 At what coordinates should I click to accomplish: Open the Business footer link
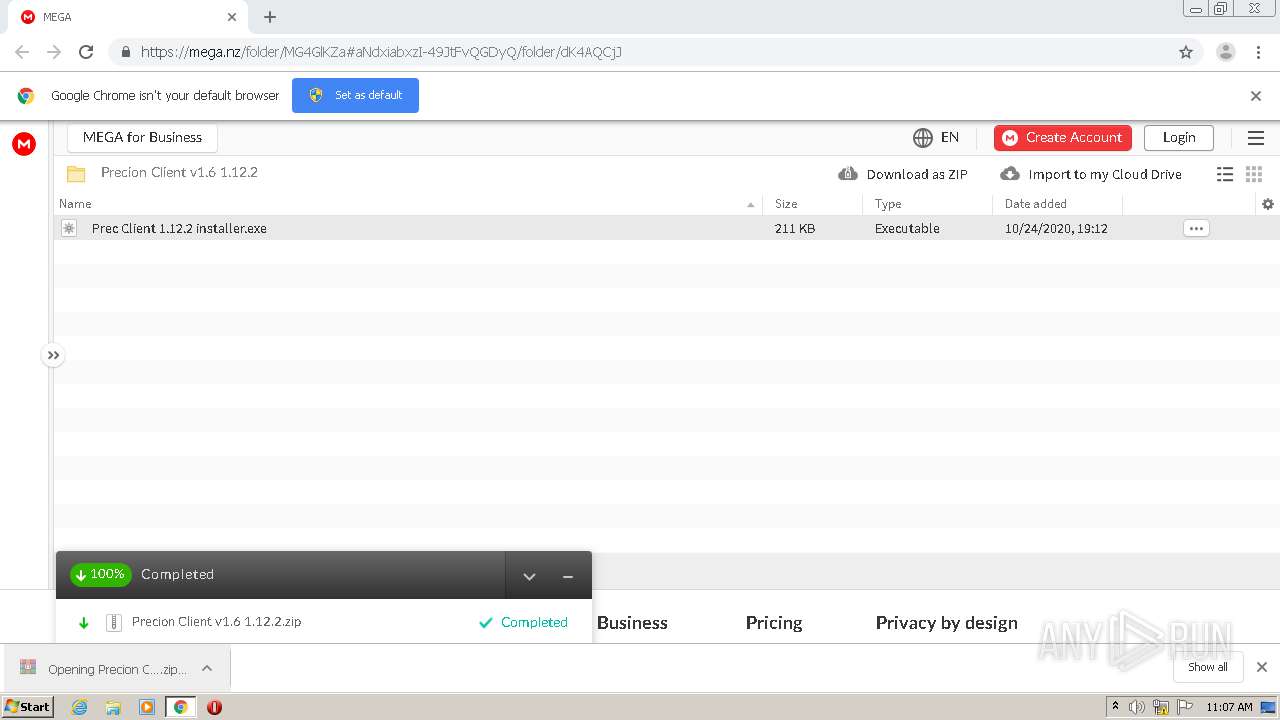(x=632, y=622)
